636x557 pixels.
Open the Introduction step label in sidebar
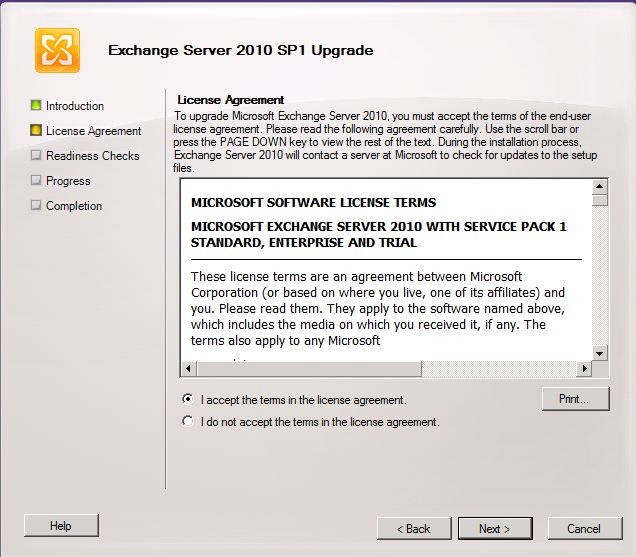click(x=75, y=106)
